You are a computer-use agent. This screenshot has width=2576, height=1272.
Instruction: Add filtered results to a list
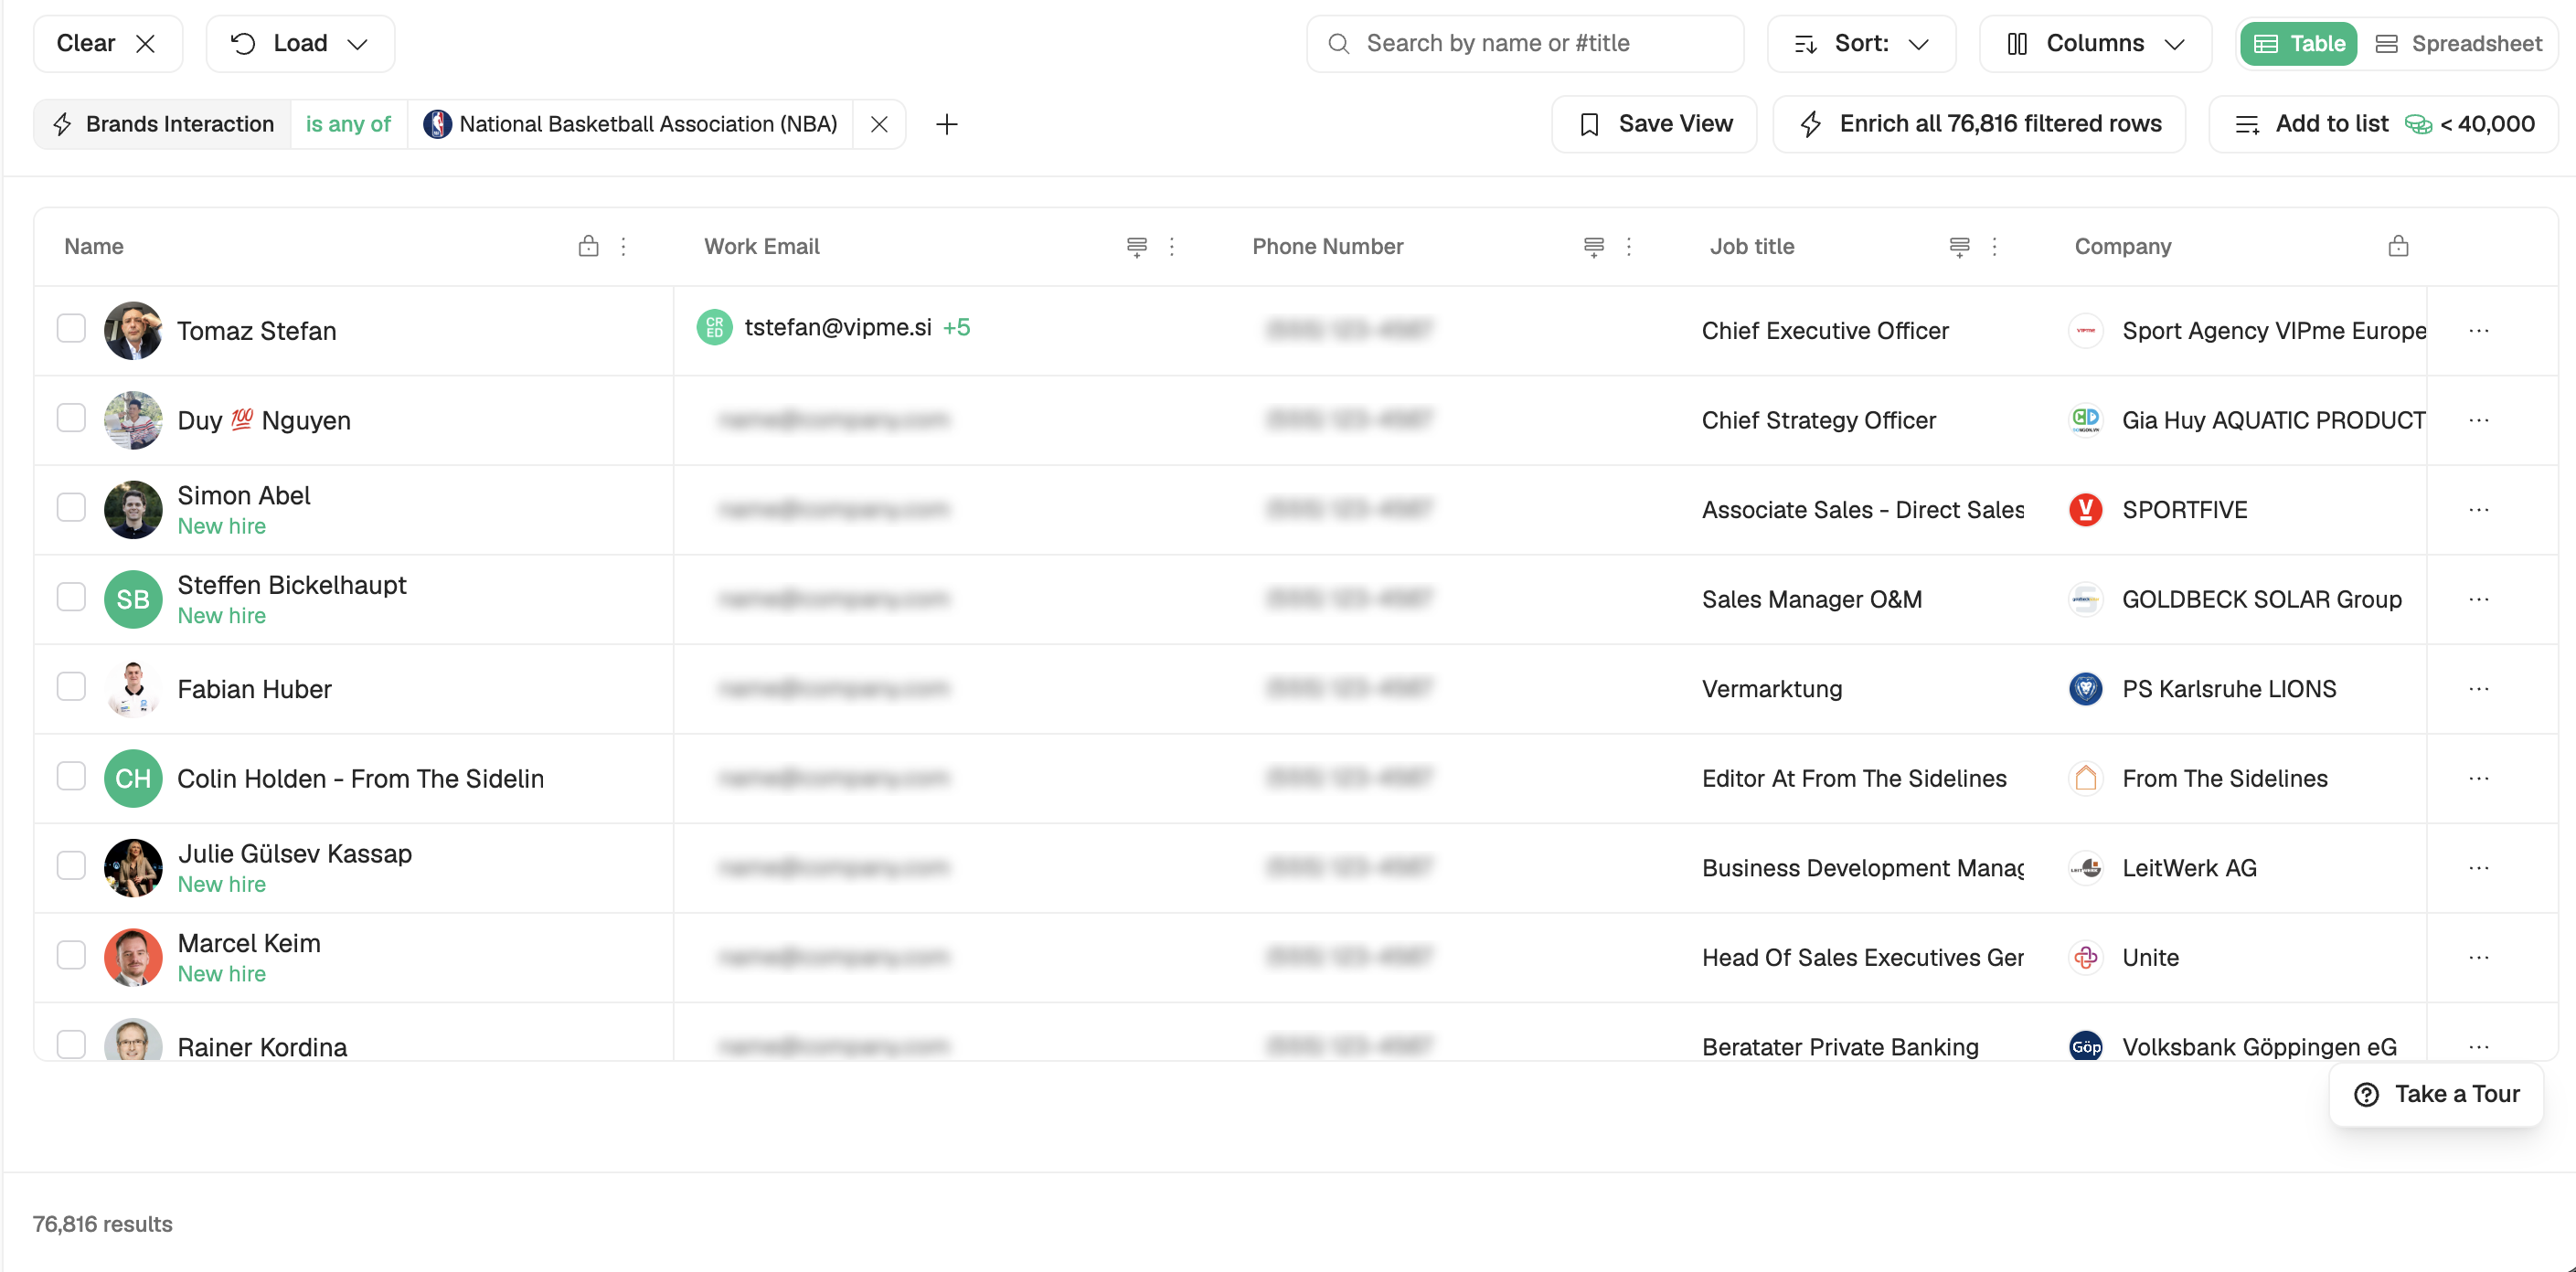[2384, 124]
